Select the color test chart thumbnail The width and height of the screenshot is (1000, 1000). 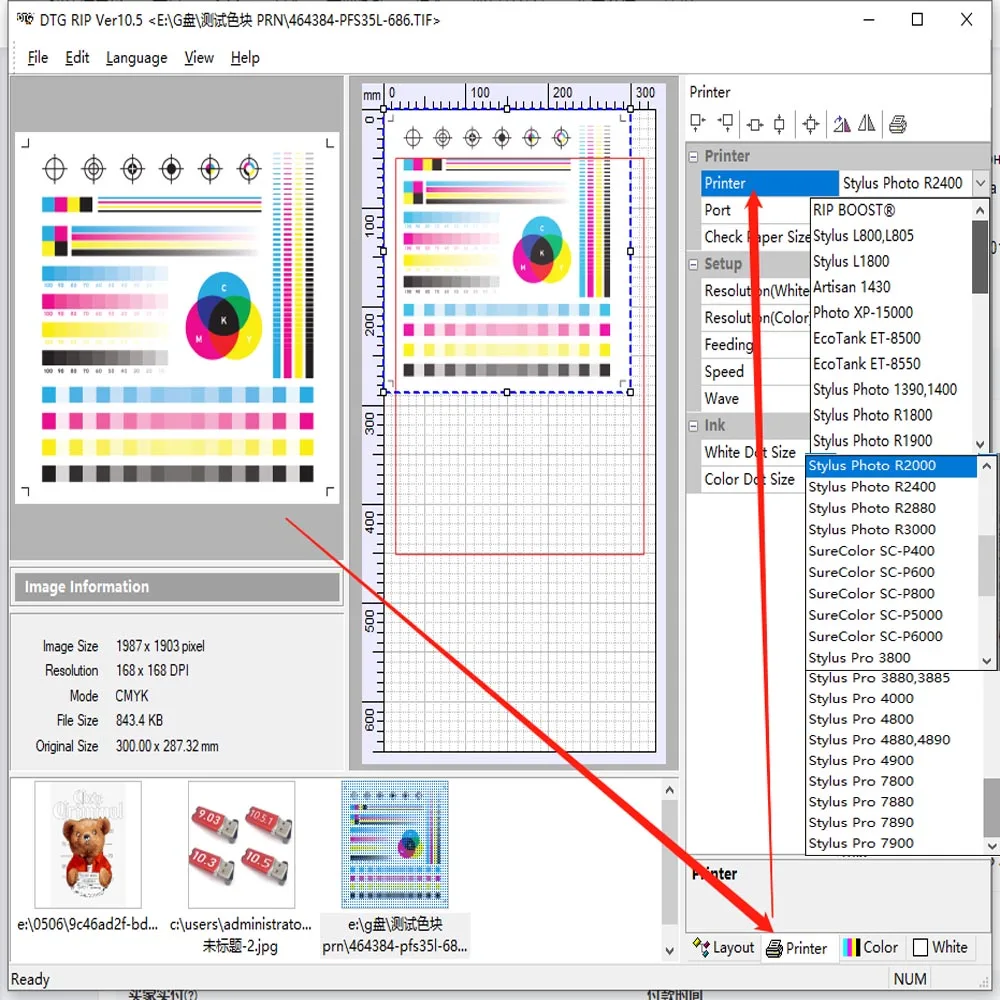coord(395,844)
